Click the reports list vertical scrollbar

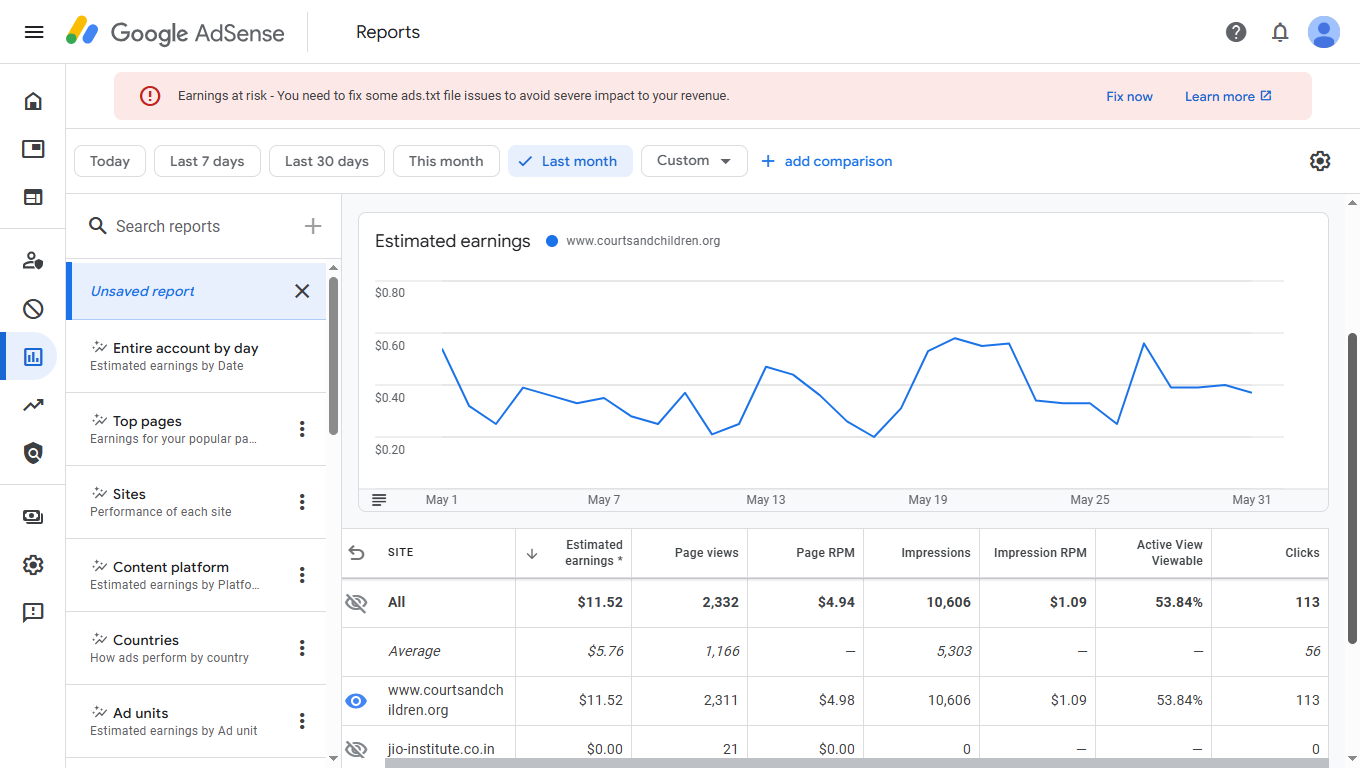pos(333,356)
